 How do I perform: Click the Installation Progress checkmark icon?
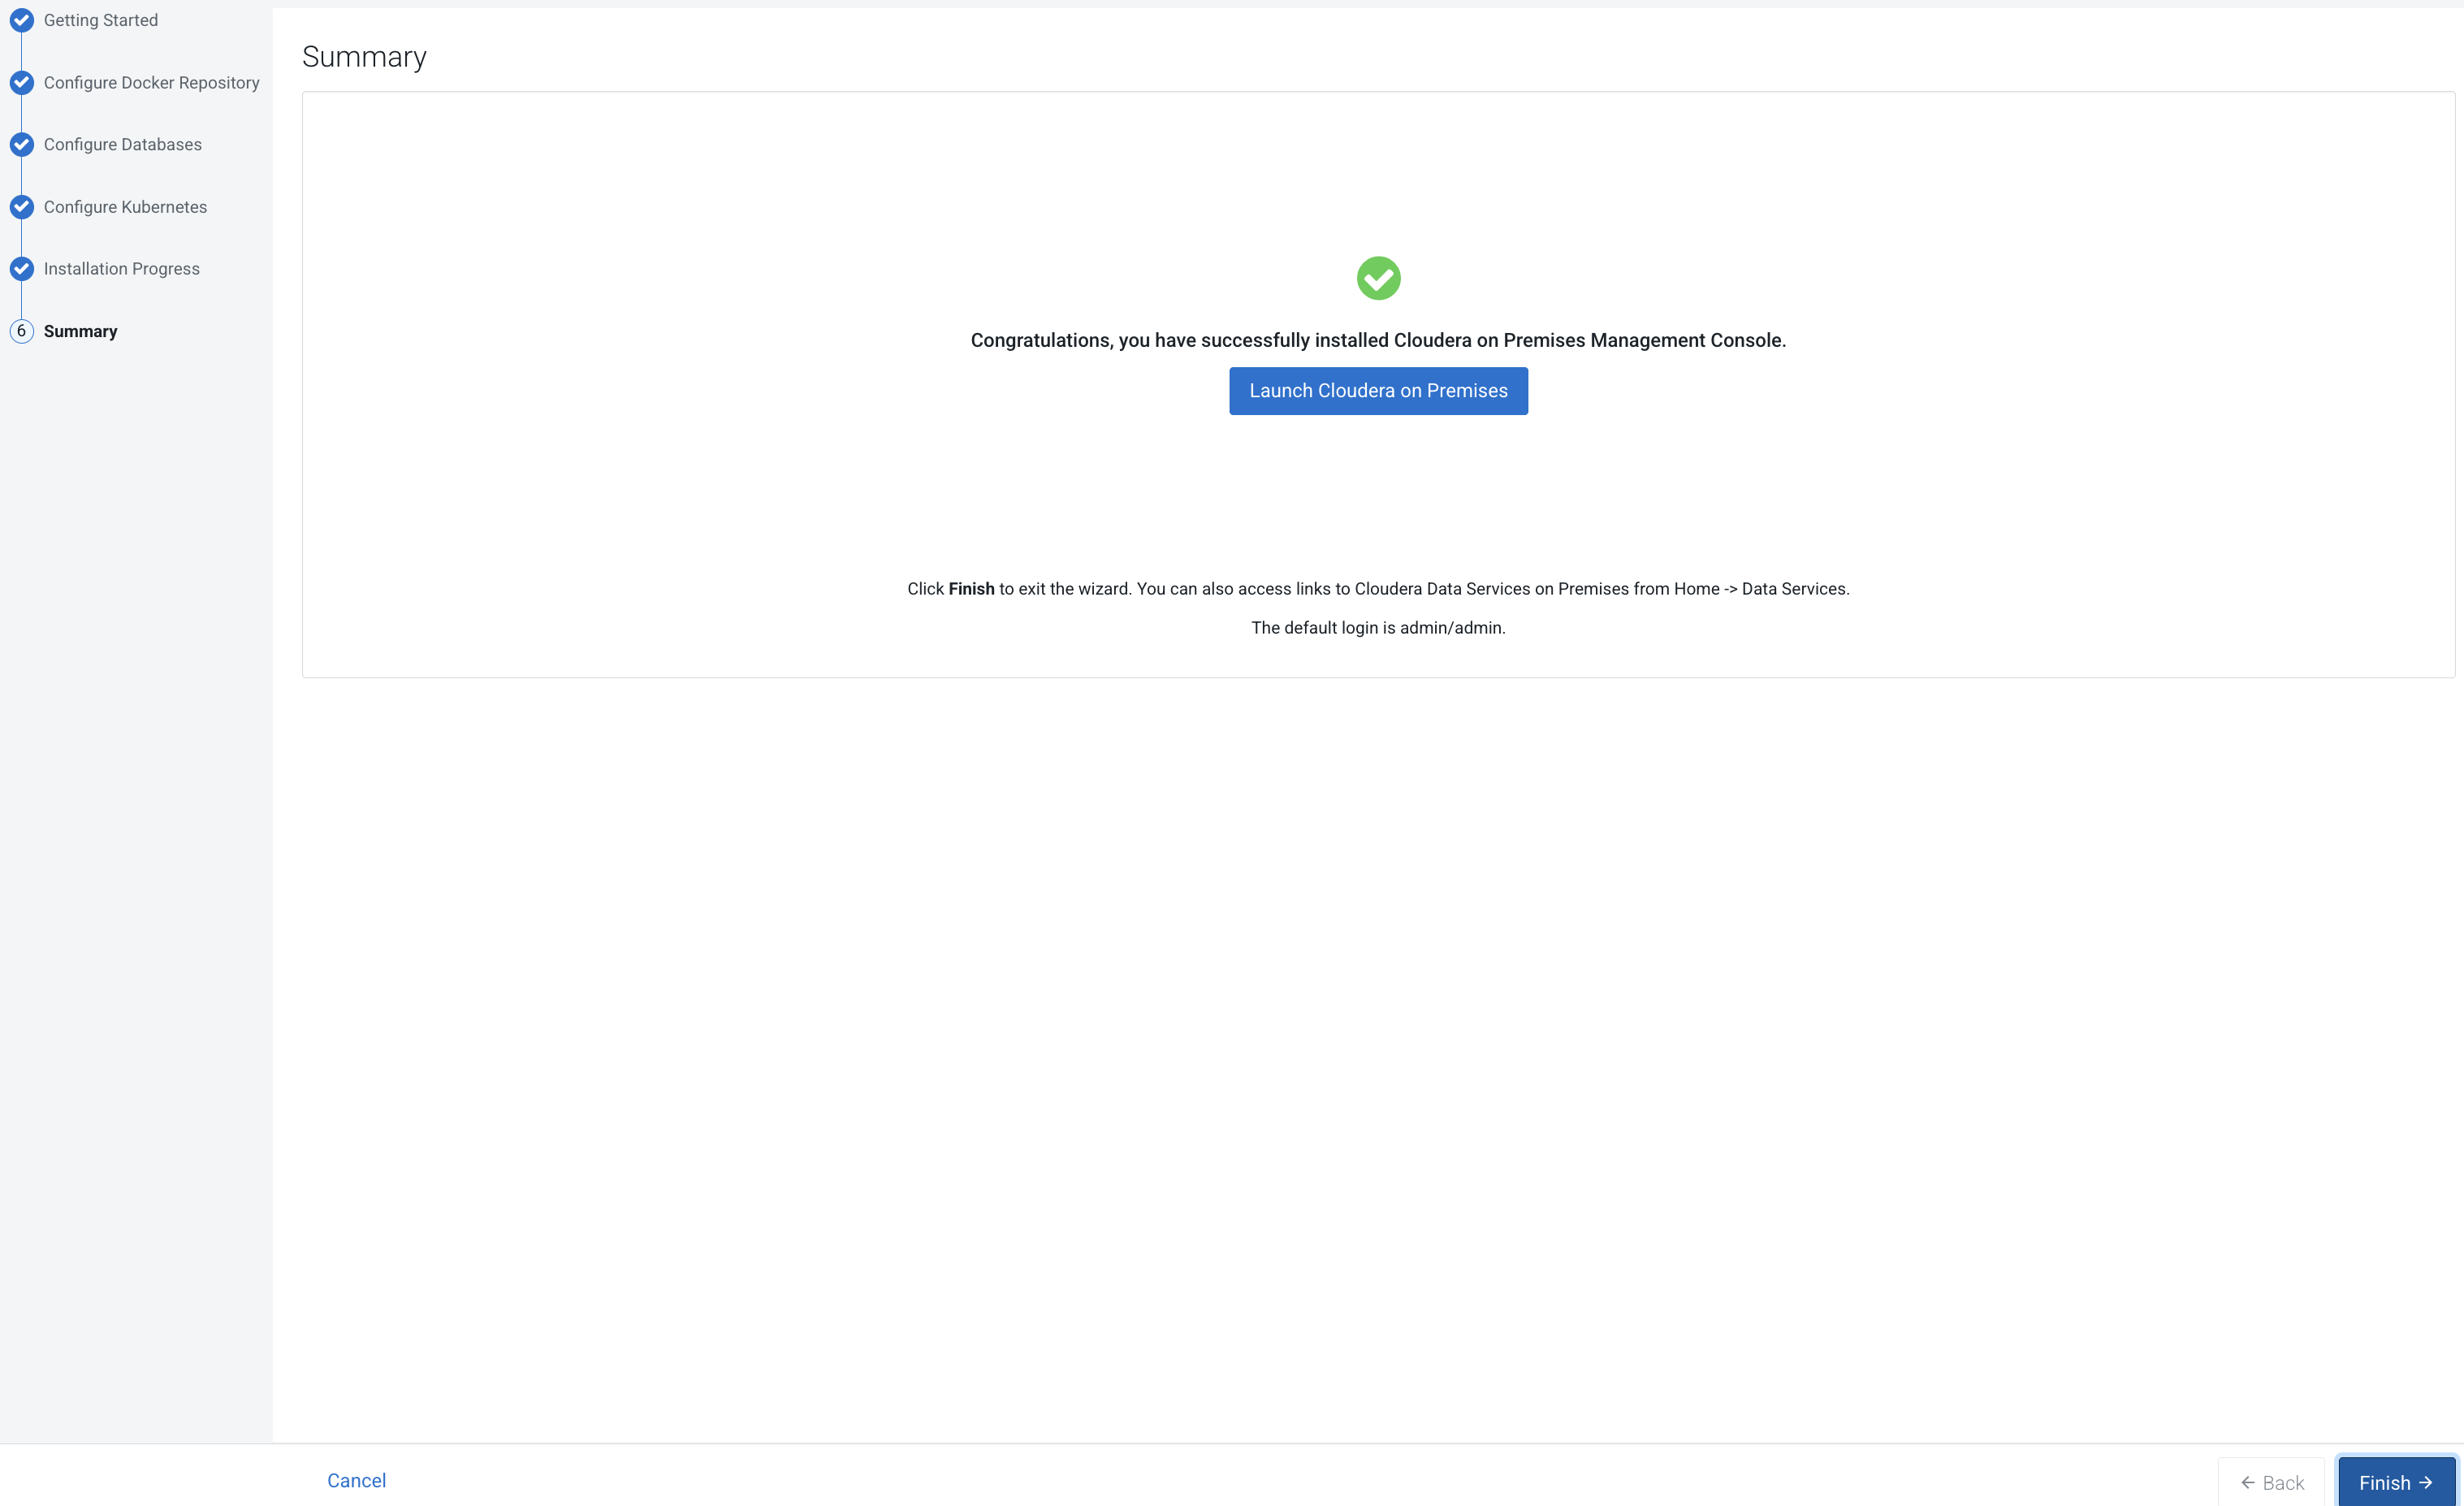pyautogui.click(x=21, y=269)
